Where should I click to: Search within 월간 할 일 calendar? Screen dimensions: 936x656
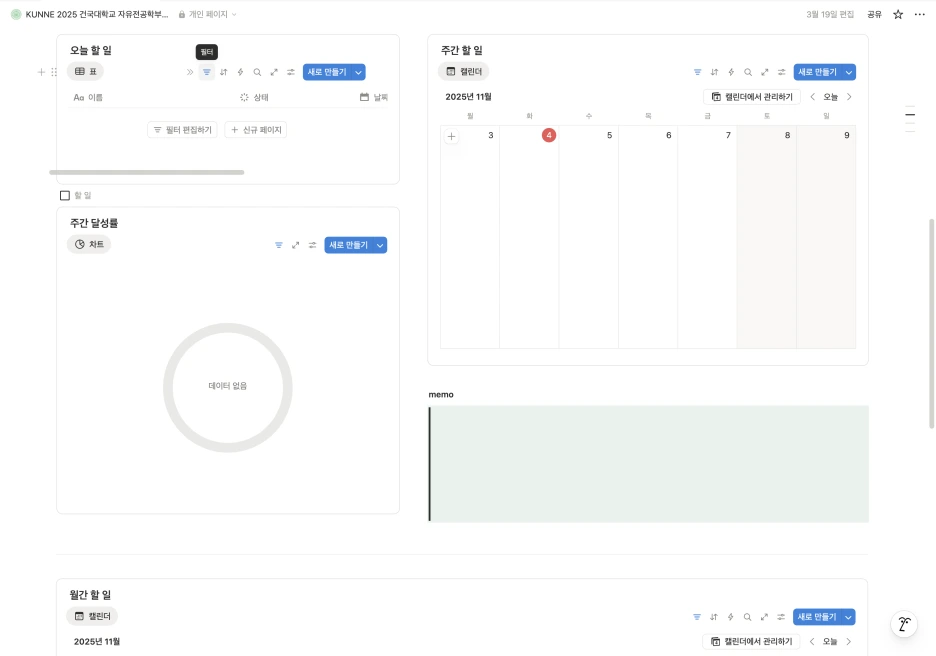pyautogui.click(x=747, y=617)
